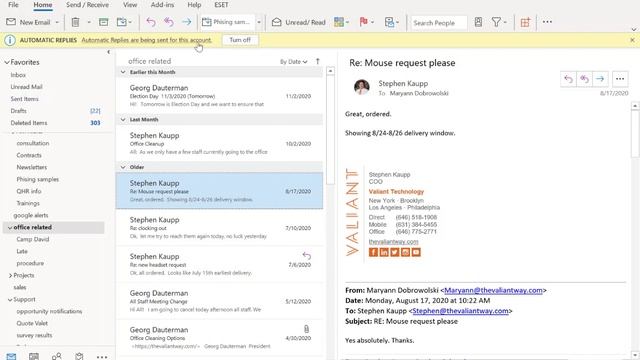Switch to Tasks view in navigation bar
Viewport: 640px width, 360px height.
tap(79, 356)
